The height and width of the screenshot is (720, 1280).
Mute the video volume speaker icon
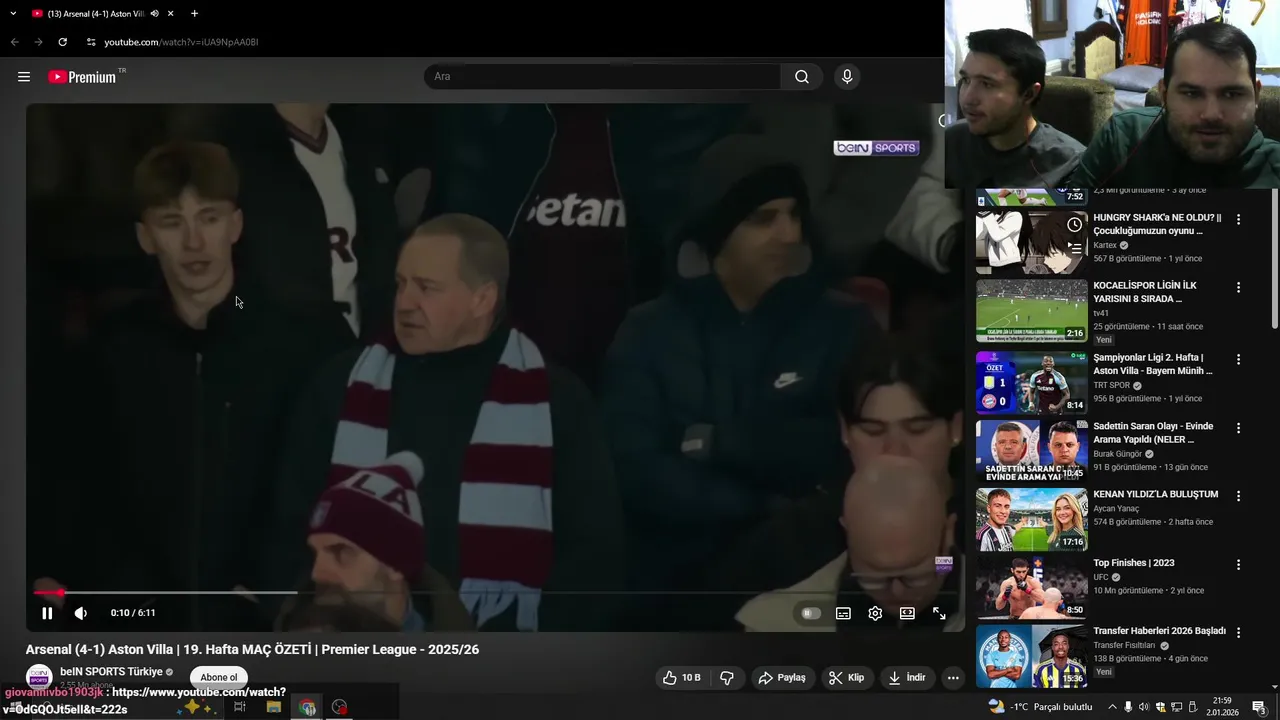[x=81, y=613]
